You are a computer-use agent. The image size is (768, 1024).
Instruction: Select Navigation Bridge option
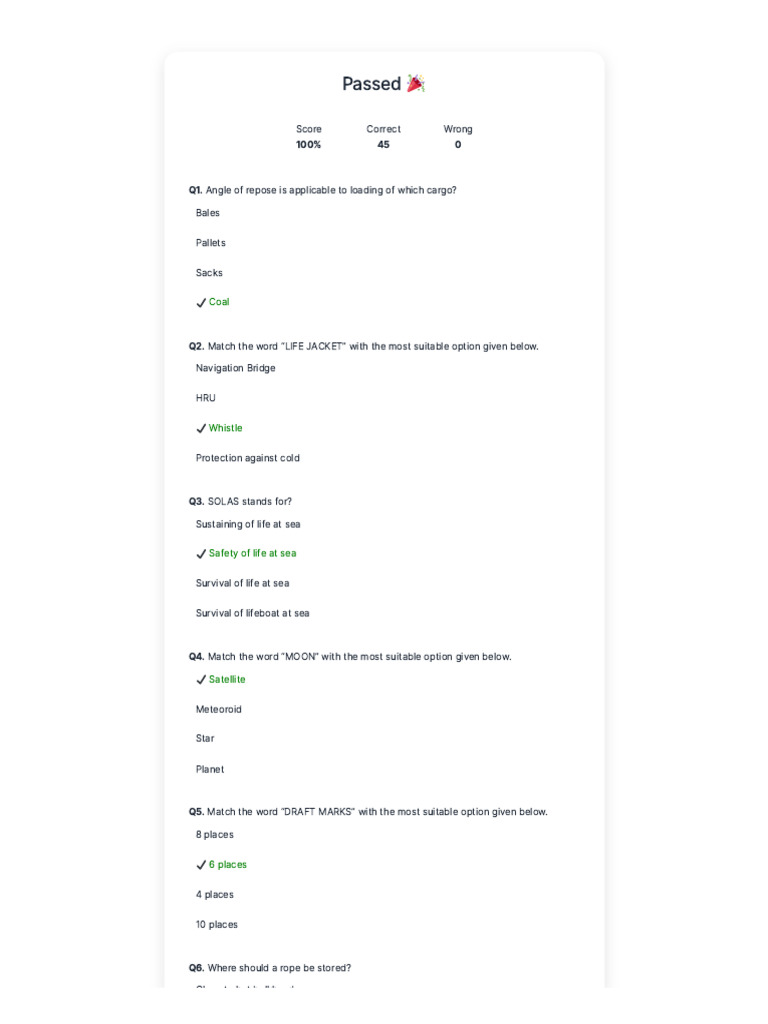[236, 368]
